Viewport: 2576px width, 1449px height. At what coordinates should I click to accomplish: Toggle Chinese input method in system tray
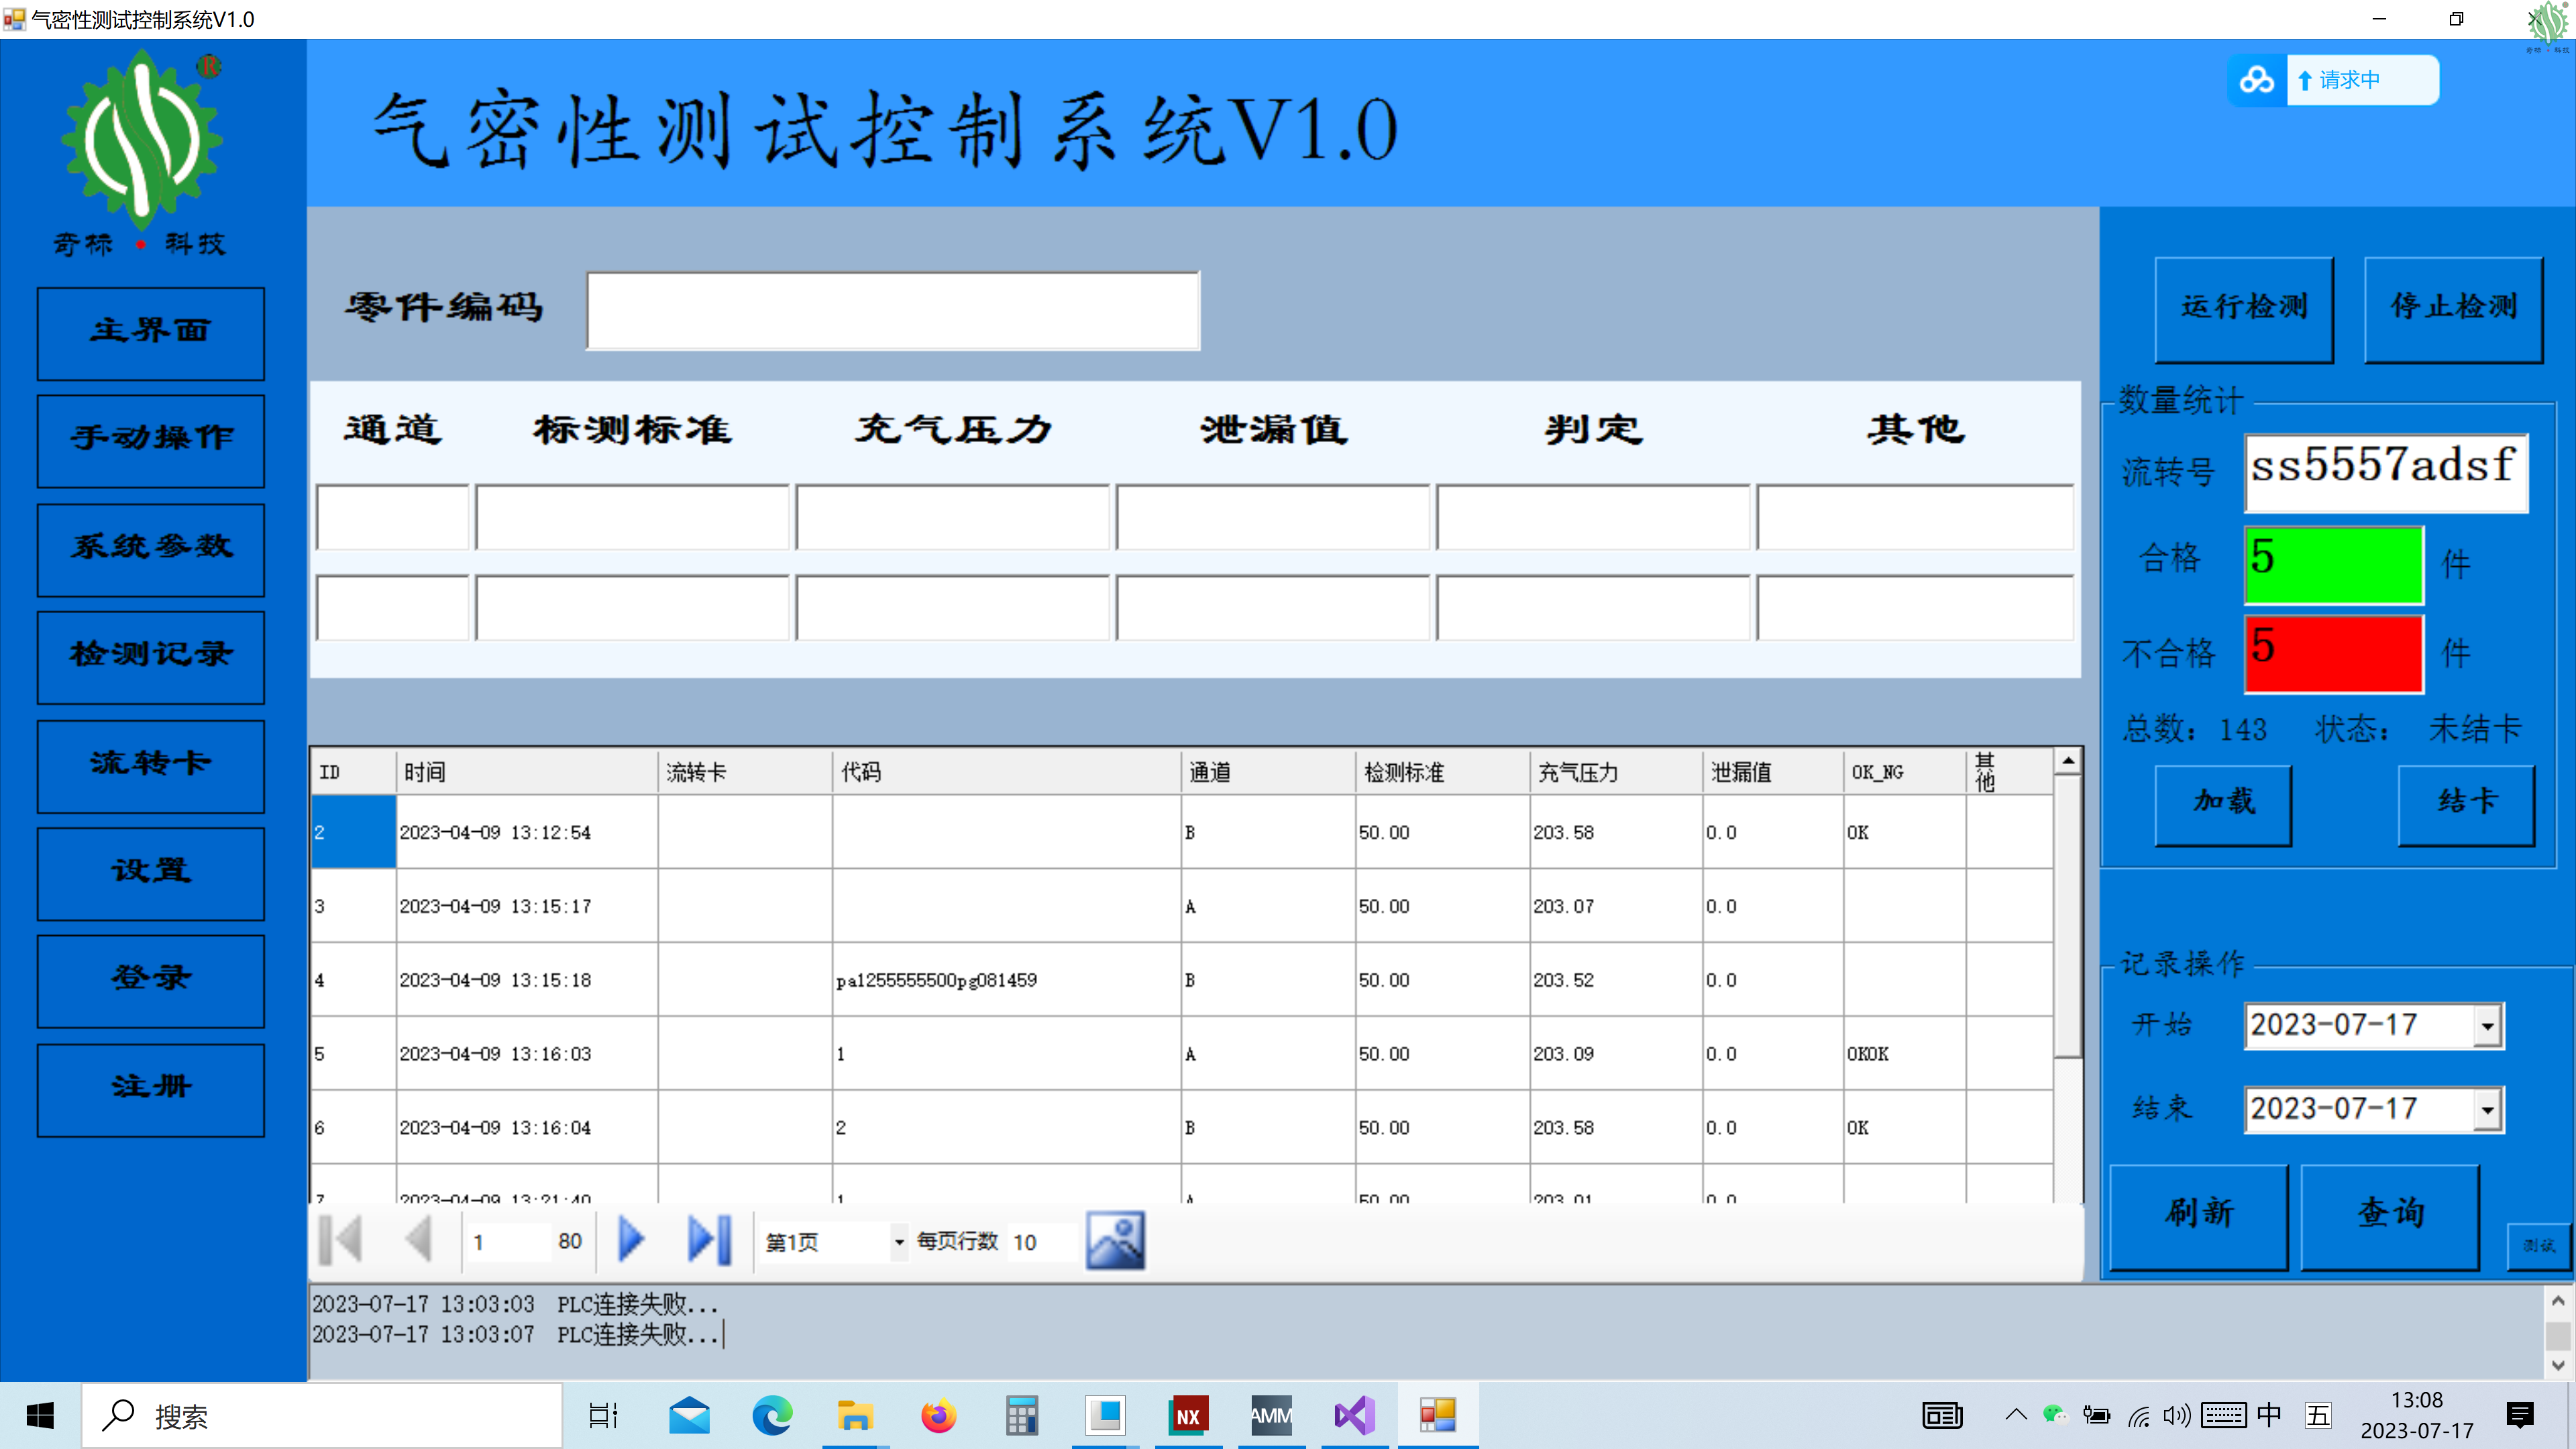point(2269,1415)
